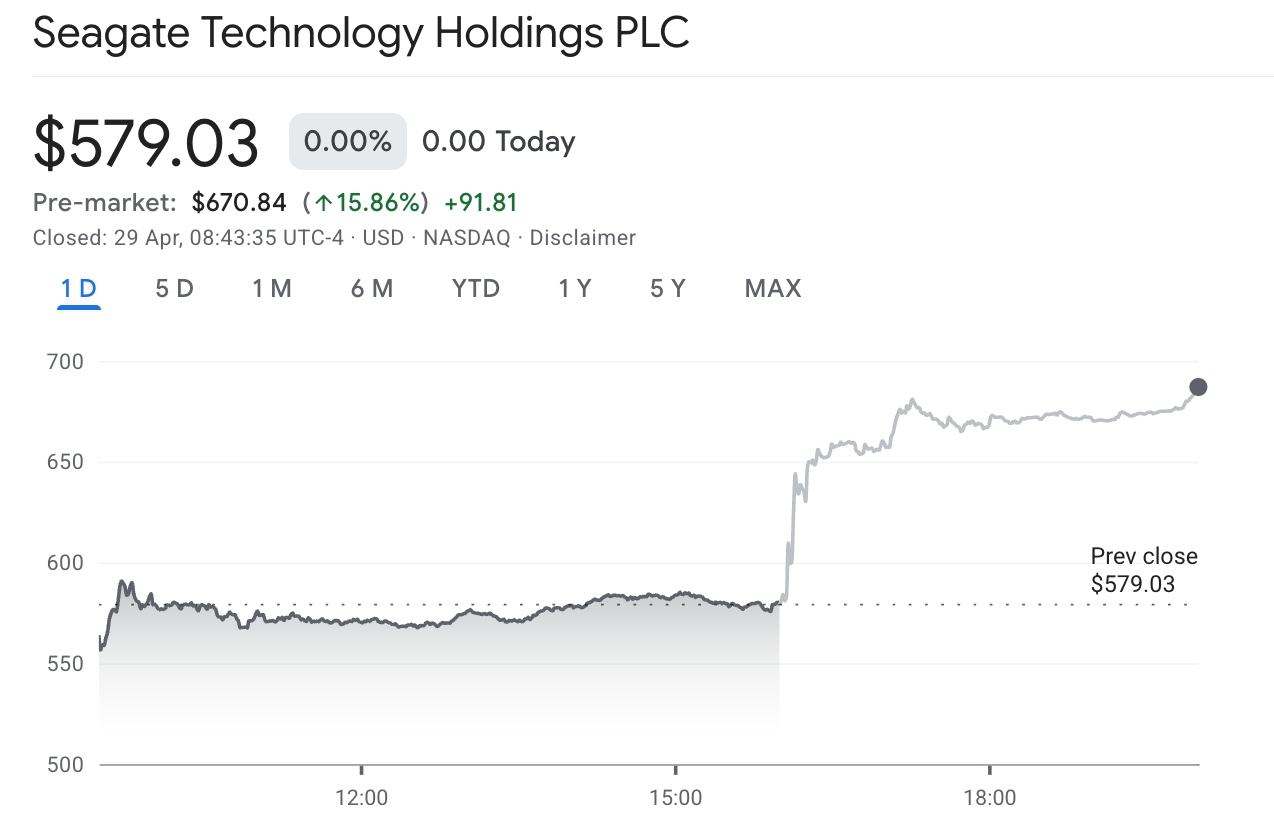Click the 12:00 time axis label
1274x834 pixels.
pyautogui.click(x=361, y=798)
